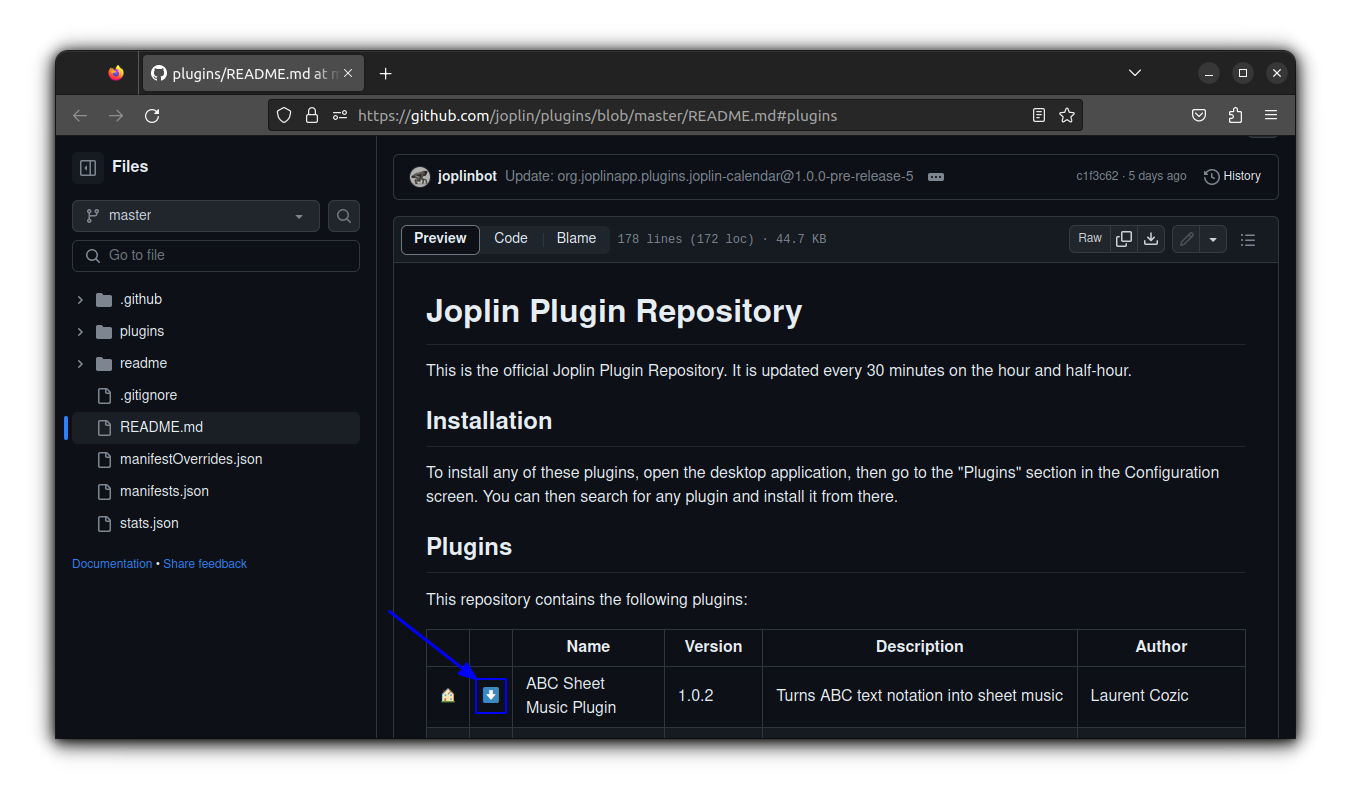The height and width of the screenshot is (799, 1351).
Task: View site security padlock details
Action: 312,115
